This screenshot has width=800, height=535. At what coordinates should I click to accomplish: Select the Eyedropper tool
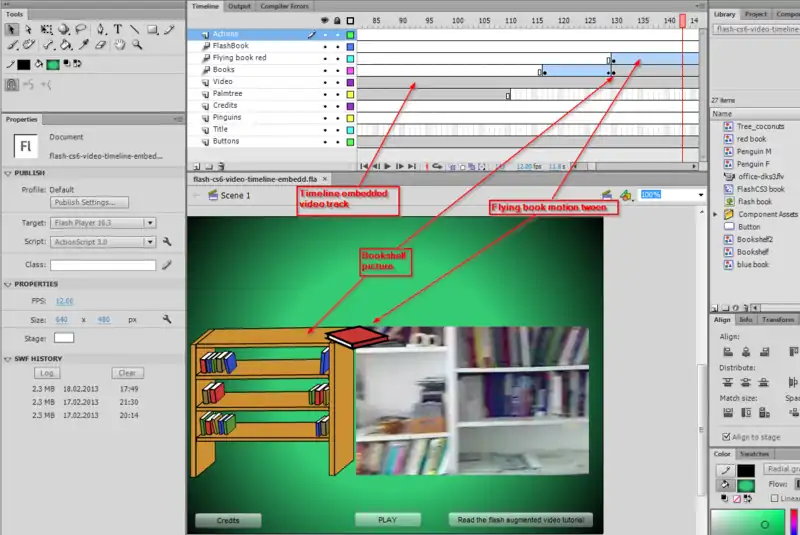coord(83,45)
